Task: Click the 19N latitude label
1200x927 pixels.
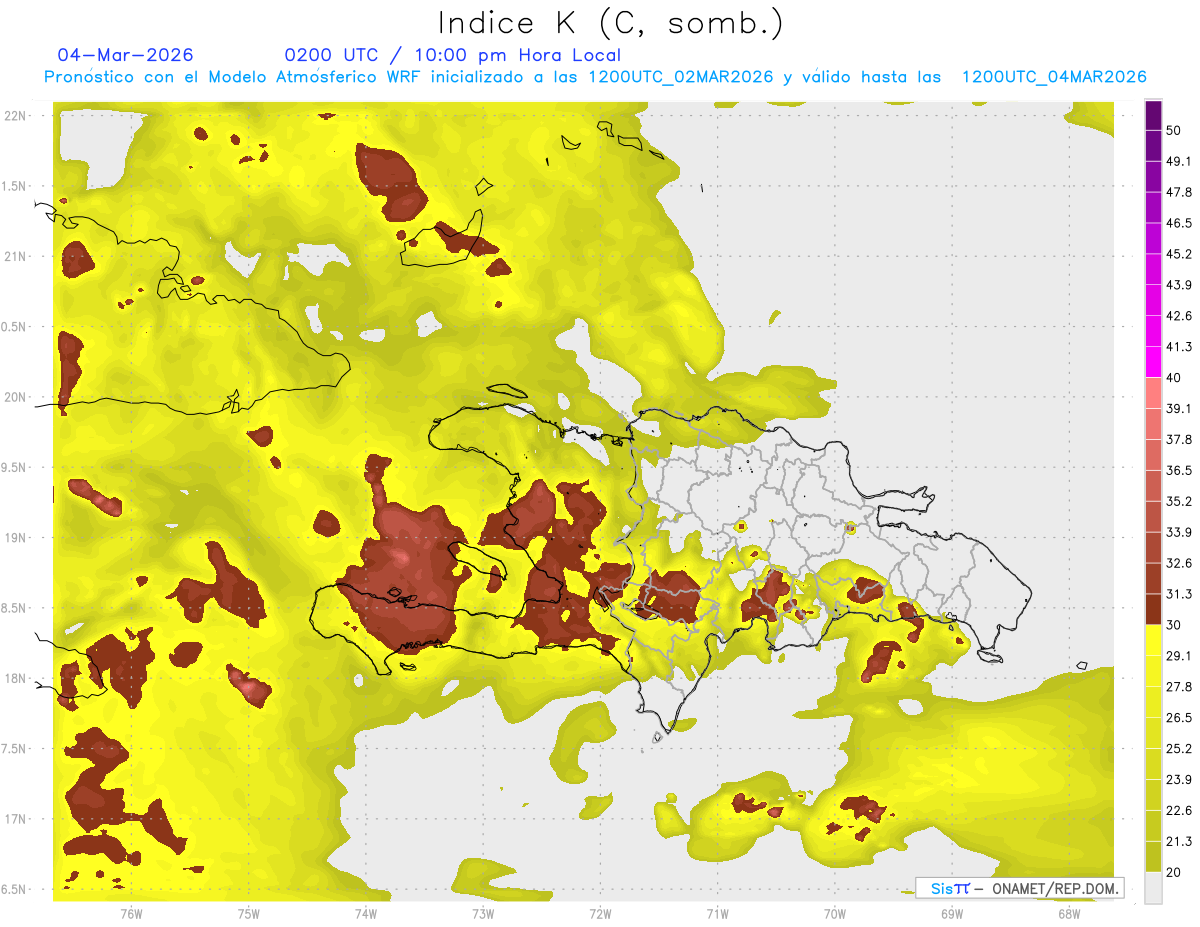Action: click(15, 538)
